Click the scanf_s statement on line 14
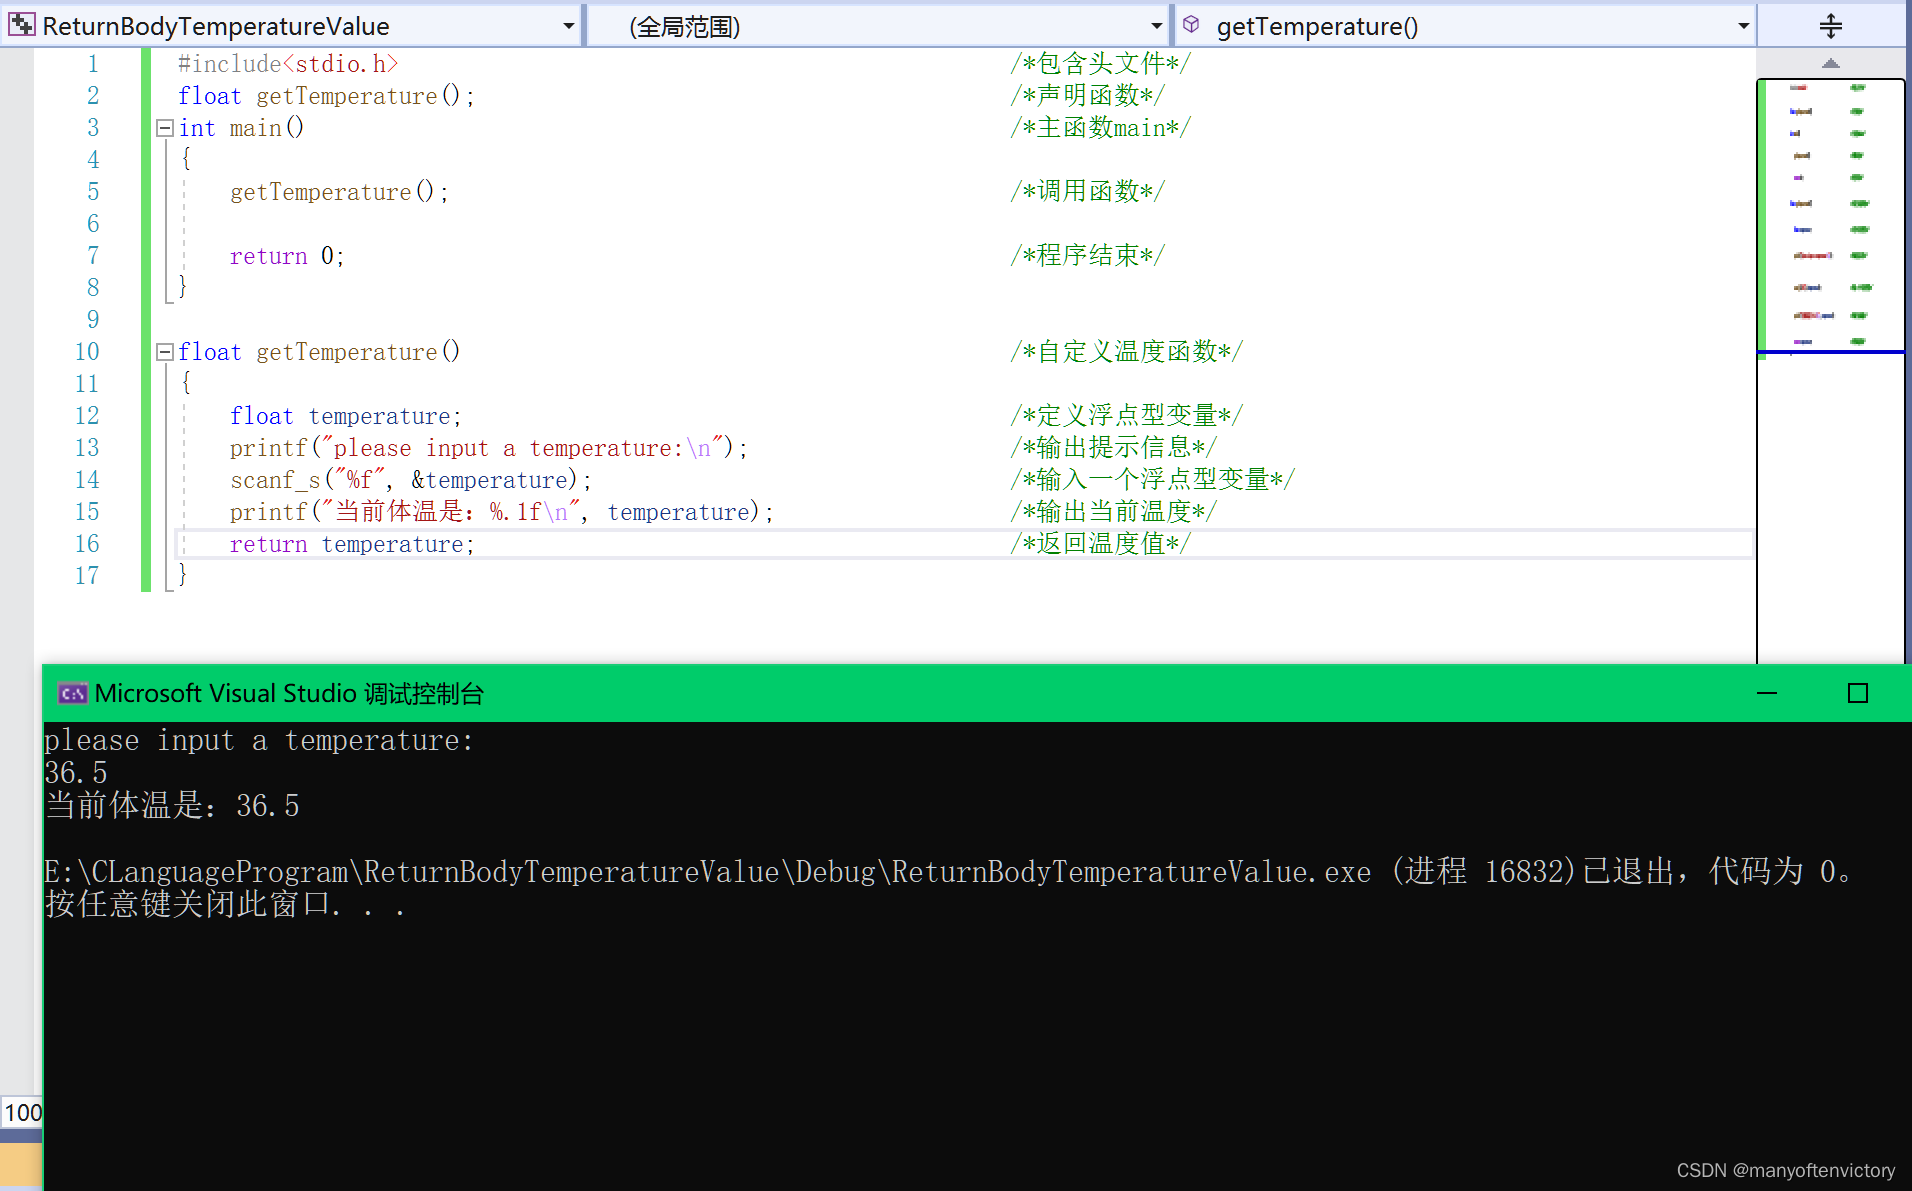1912x1191 pixels. pos(411,480)
